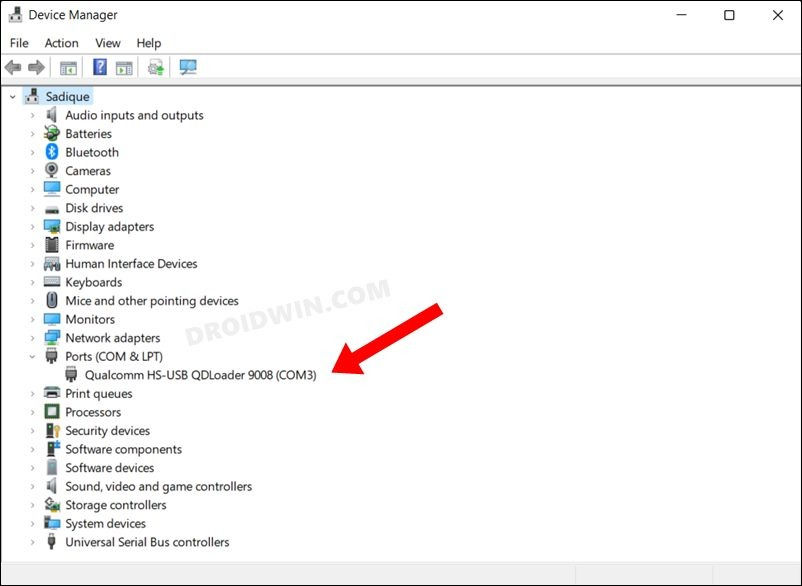Click the Mice and pointing devices icon

click(x=52, y=300)
